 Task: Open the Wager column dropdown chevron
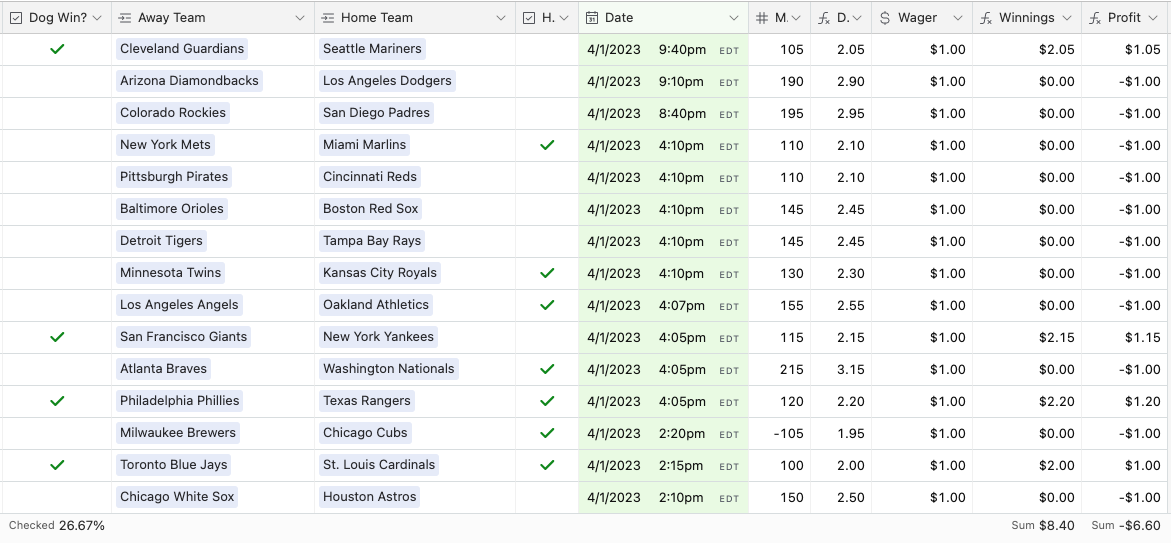pos(958,18)
